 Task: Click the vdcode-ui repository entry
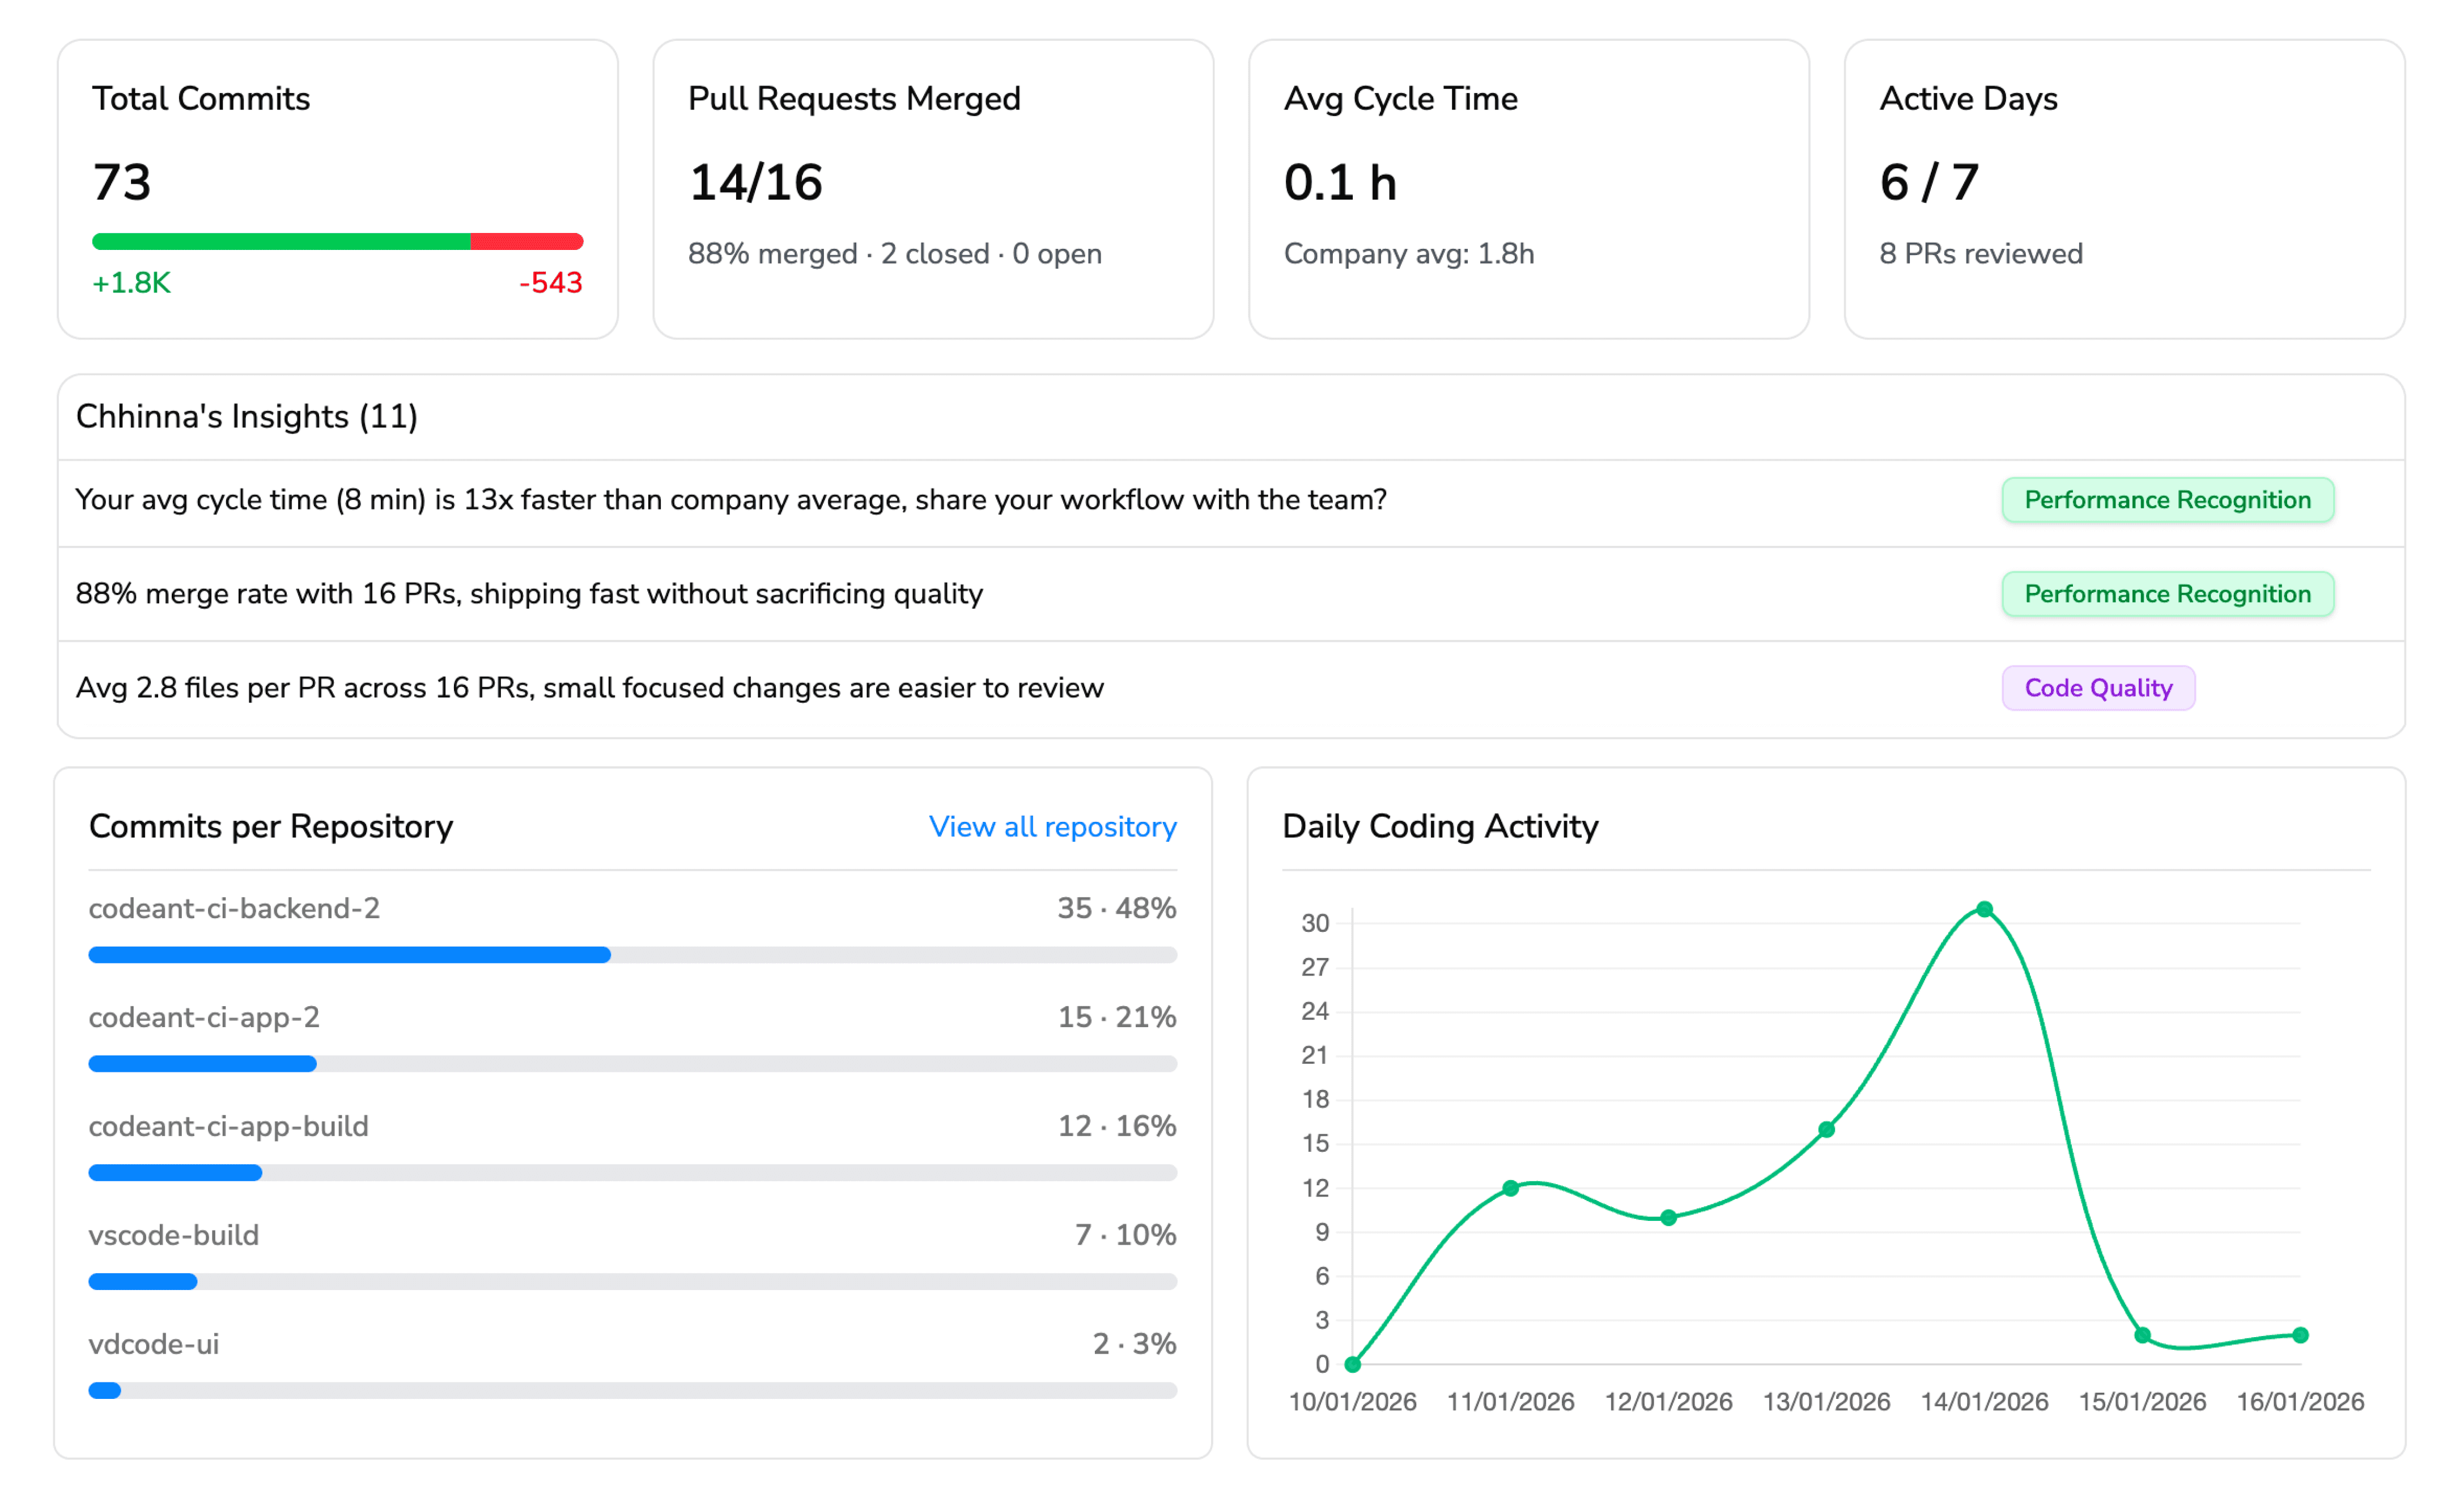tap(154, 1344)
